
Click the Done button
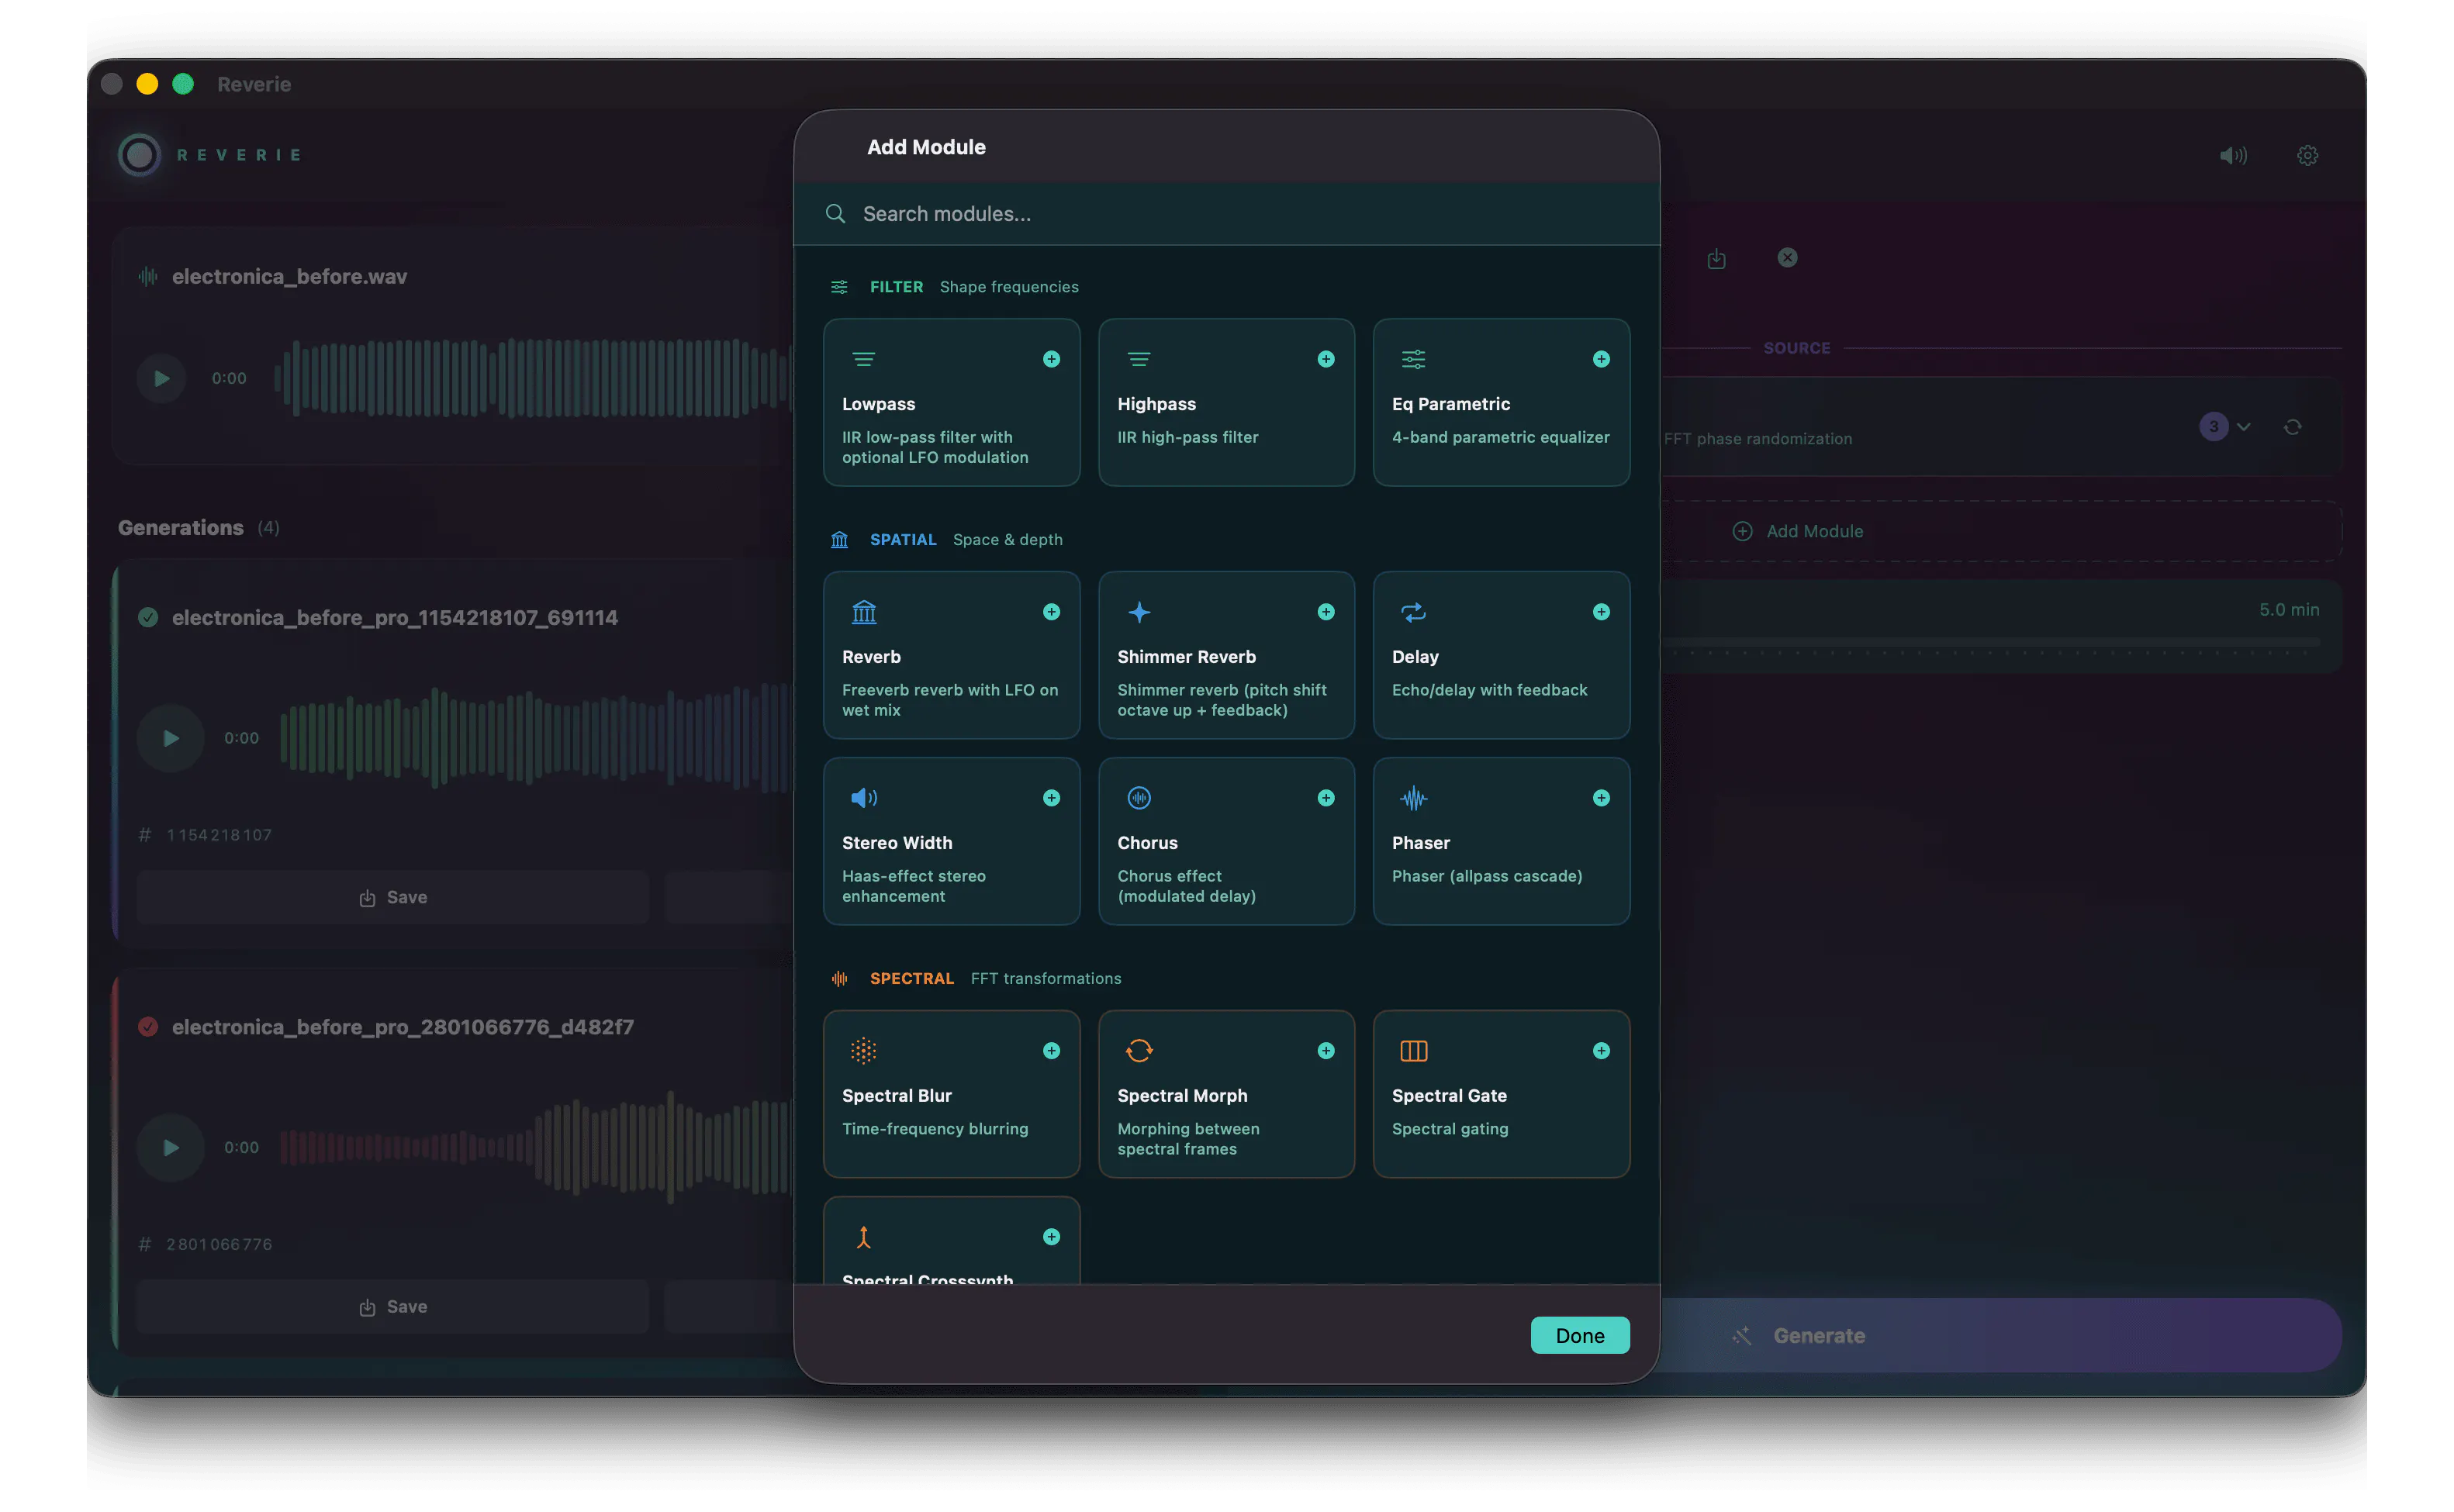tap(1579, 1335)
